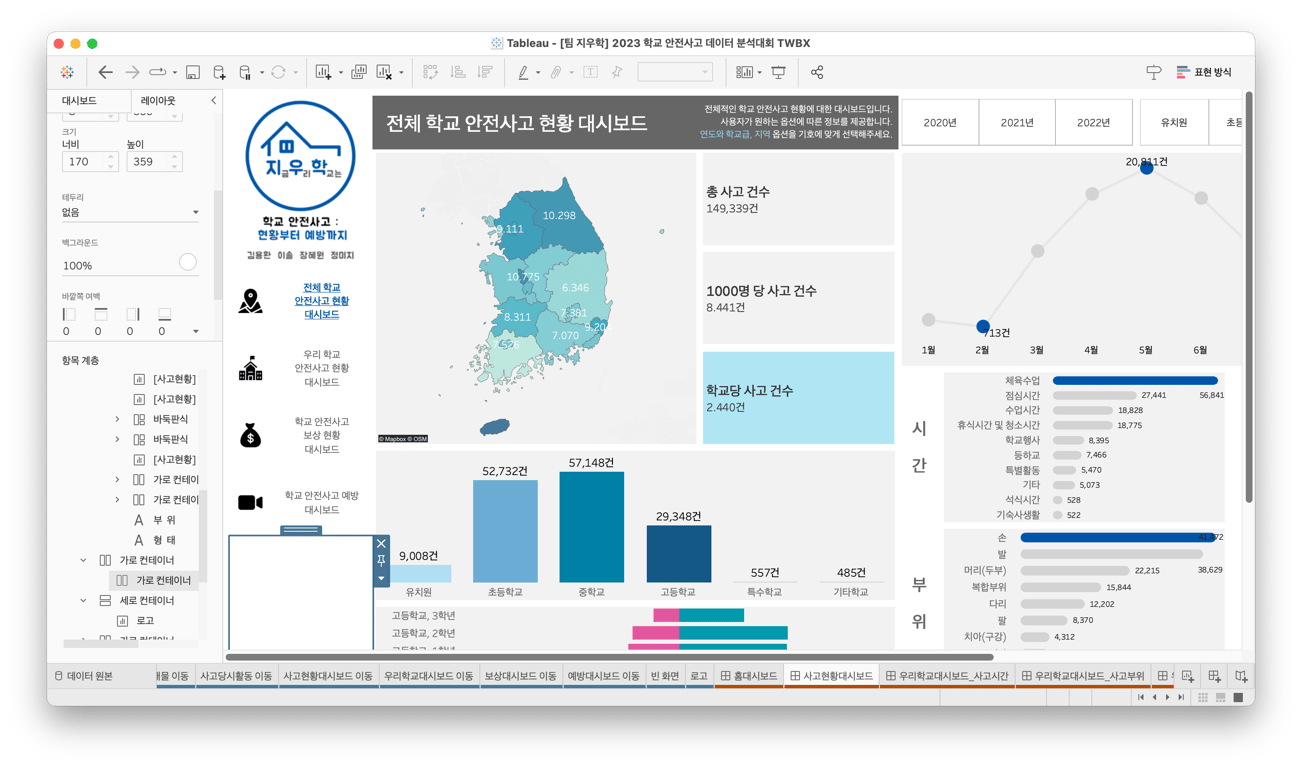Click the show mark labels icon
The image size is (1302, 768).
point(591,72)
